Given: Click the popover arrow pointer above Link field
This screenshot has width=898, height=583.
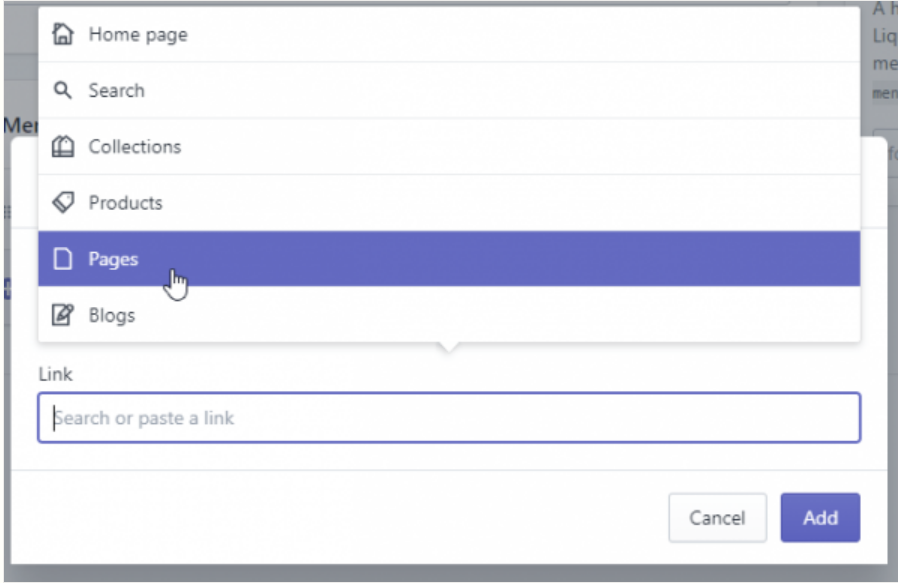Looking at the screenshot, I should (449, 347).
